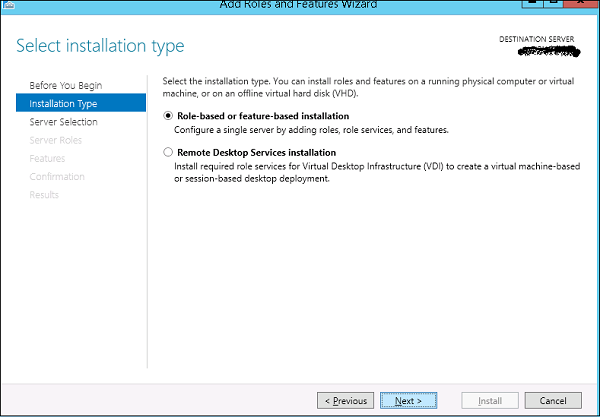This screenshot has height=417, width=600.
Task: Click the VDI description text under Remote Desktop Services
Action: click(377, 172)
